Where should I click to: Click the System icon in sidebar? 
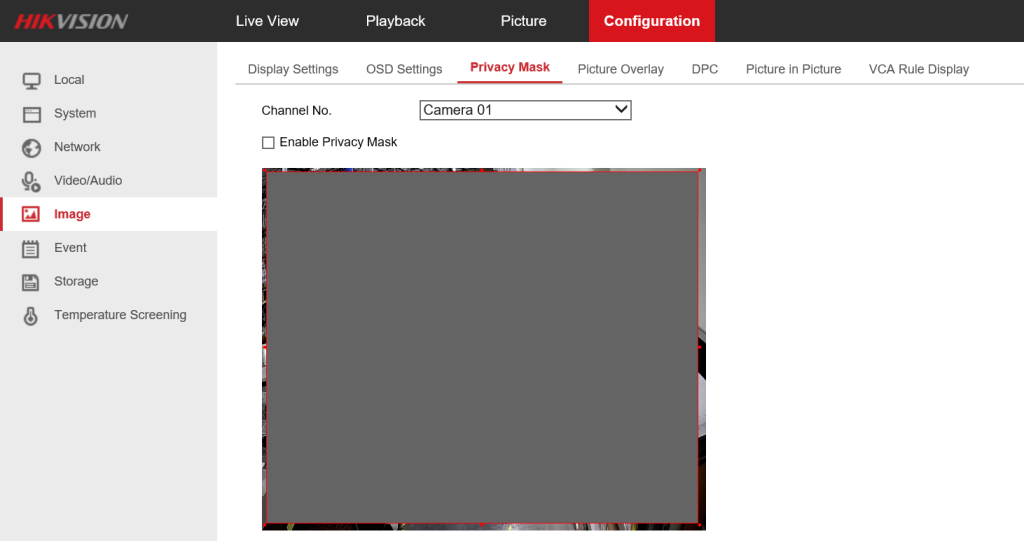pyautogui.click(x=31, y=114)
